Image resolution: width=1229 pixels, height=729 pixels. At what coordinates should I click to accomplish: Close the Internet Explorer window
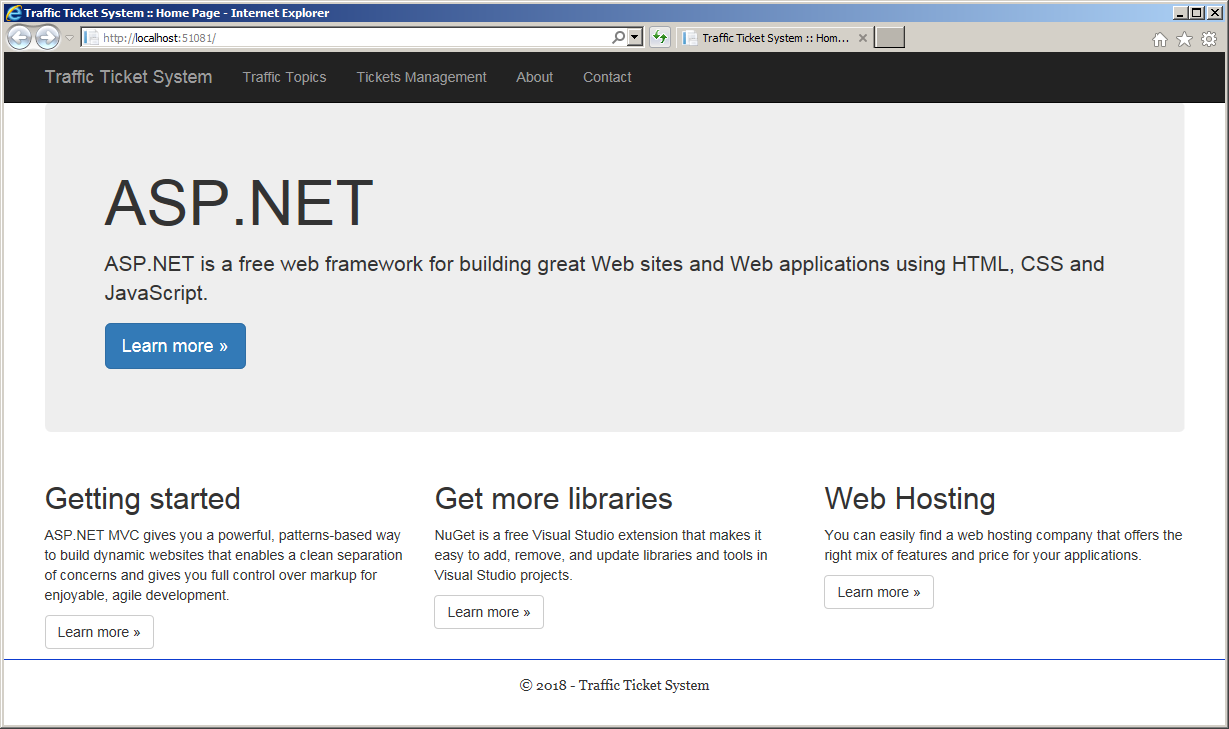pos(1214,13)
